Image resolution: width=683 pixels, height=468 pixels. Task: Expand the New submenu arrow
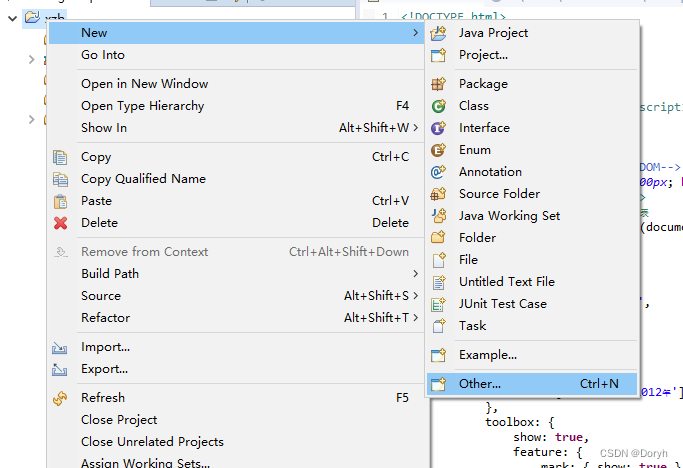(x=416, y=33)
